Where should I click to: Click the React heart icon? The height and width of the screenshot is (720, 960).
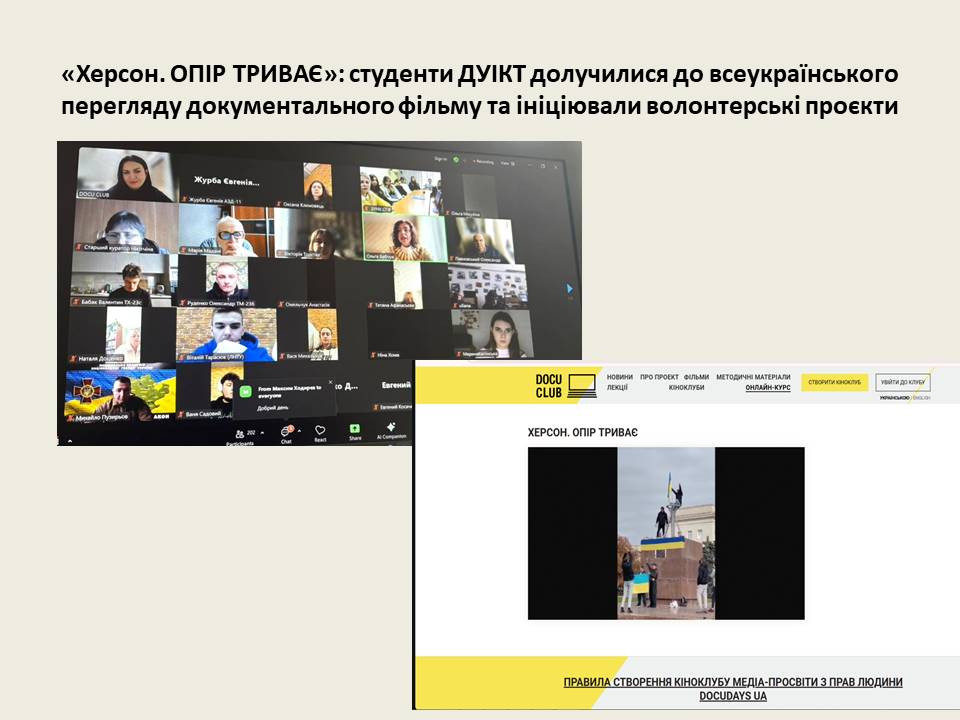(x=320, y=428)
